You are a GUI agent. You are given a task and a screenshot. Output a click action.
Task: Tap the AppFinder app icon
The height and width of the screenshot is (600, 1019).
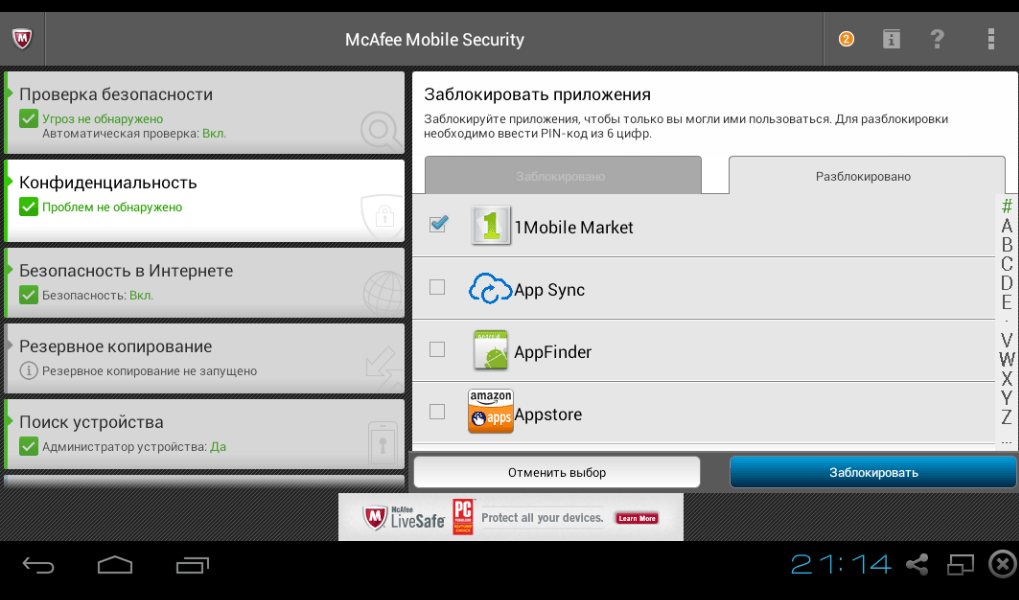491,351
